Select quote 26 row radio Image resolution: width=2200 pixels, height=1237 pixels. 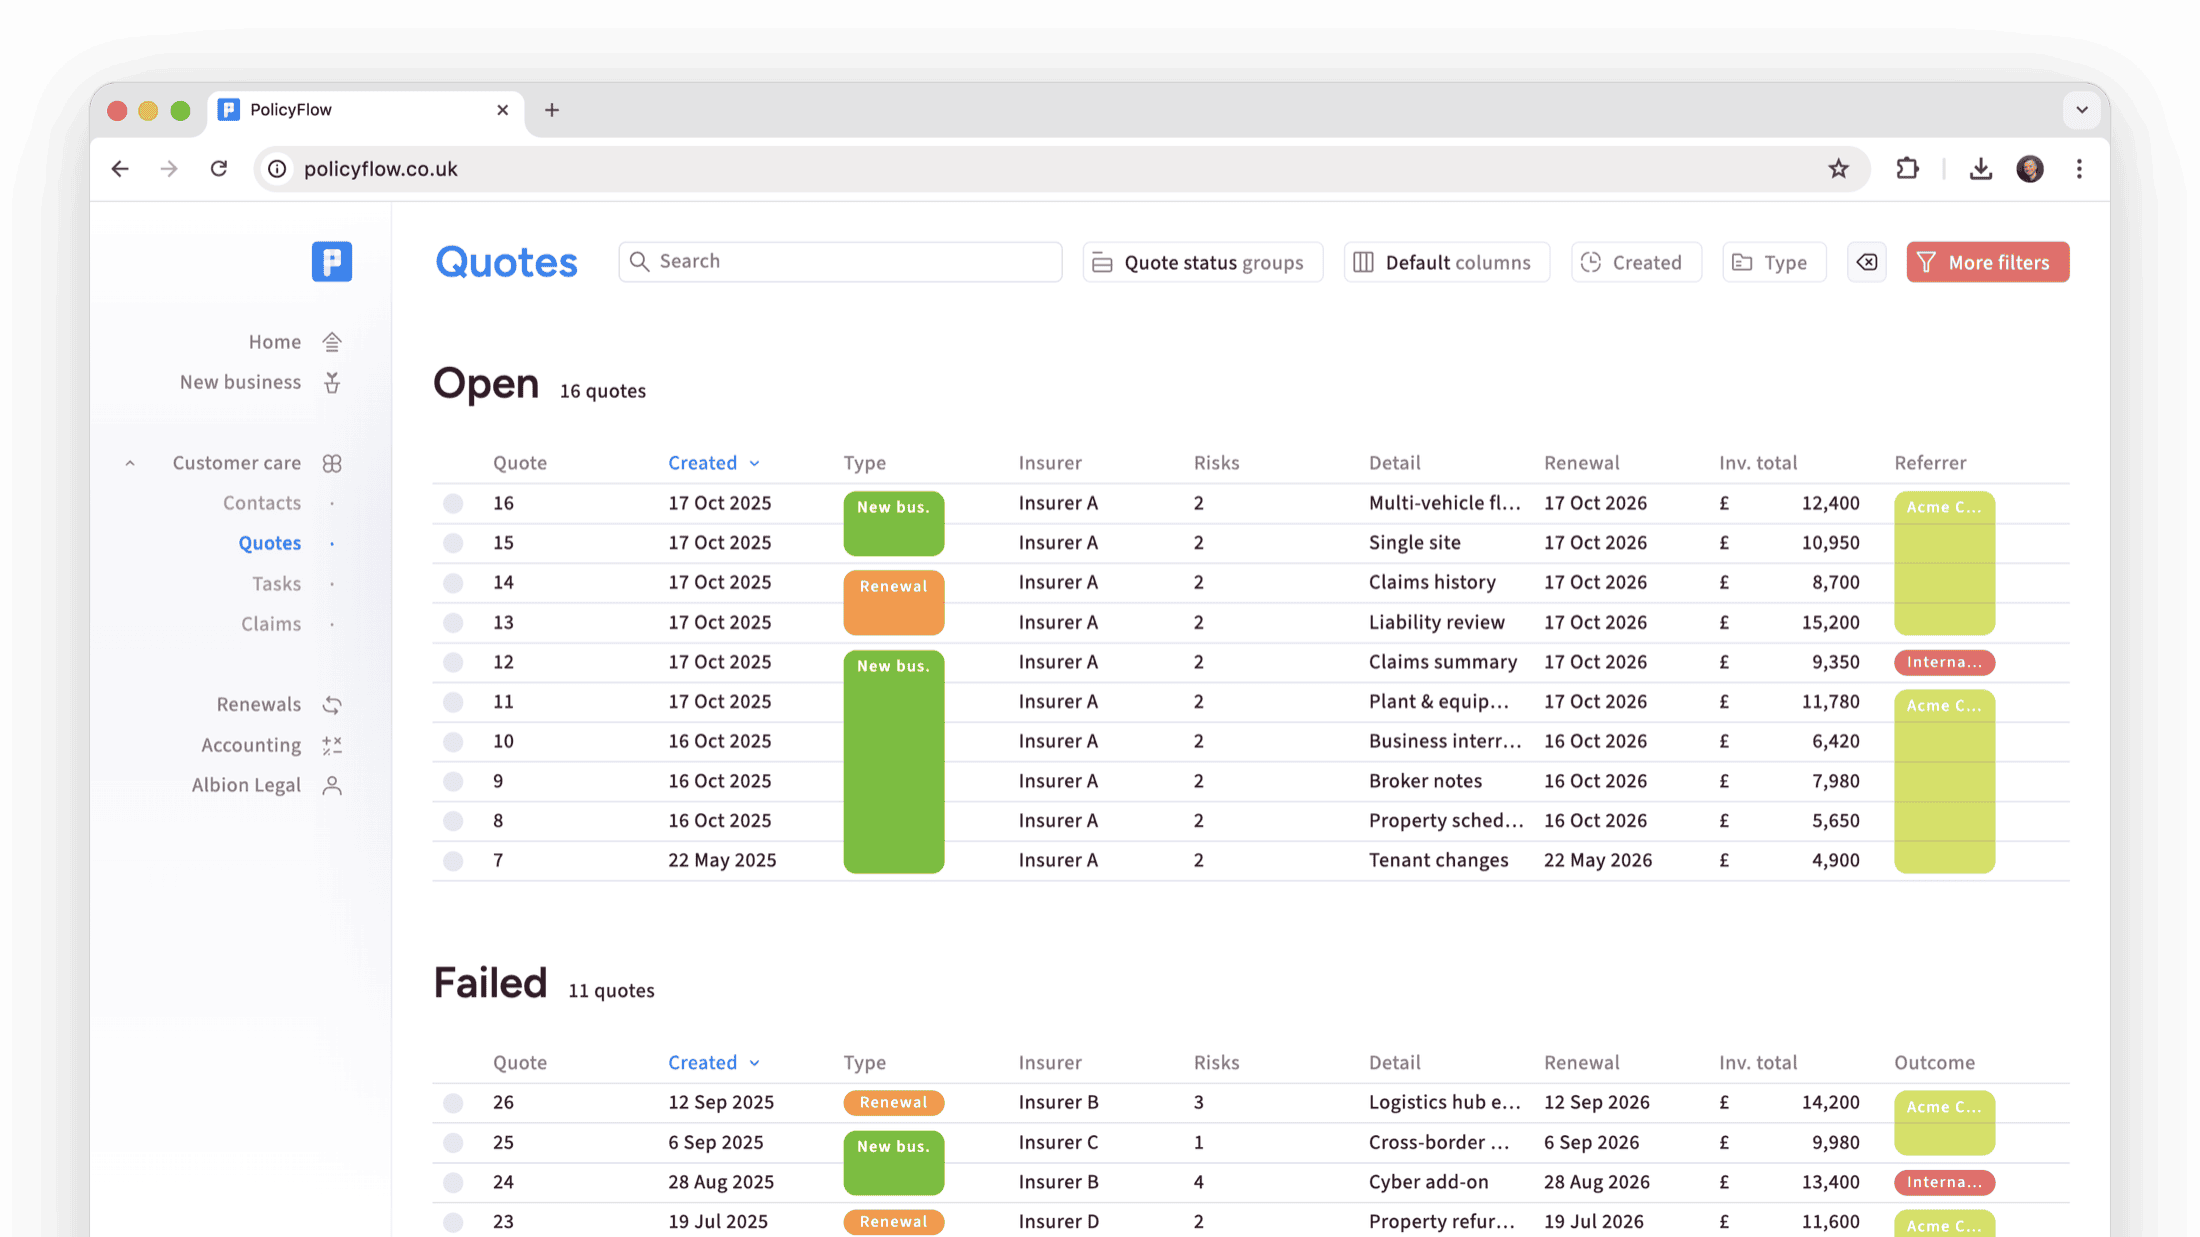tap(453, 1102)
